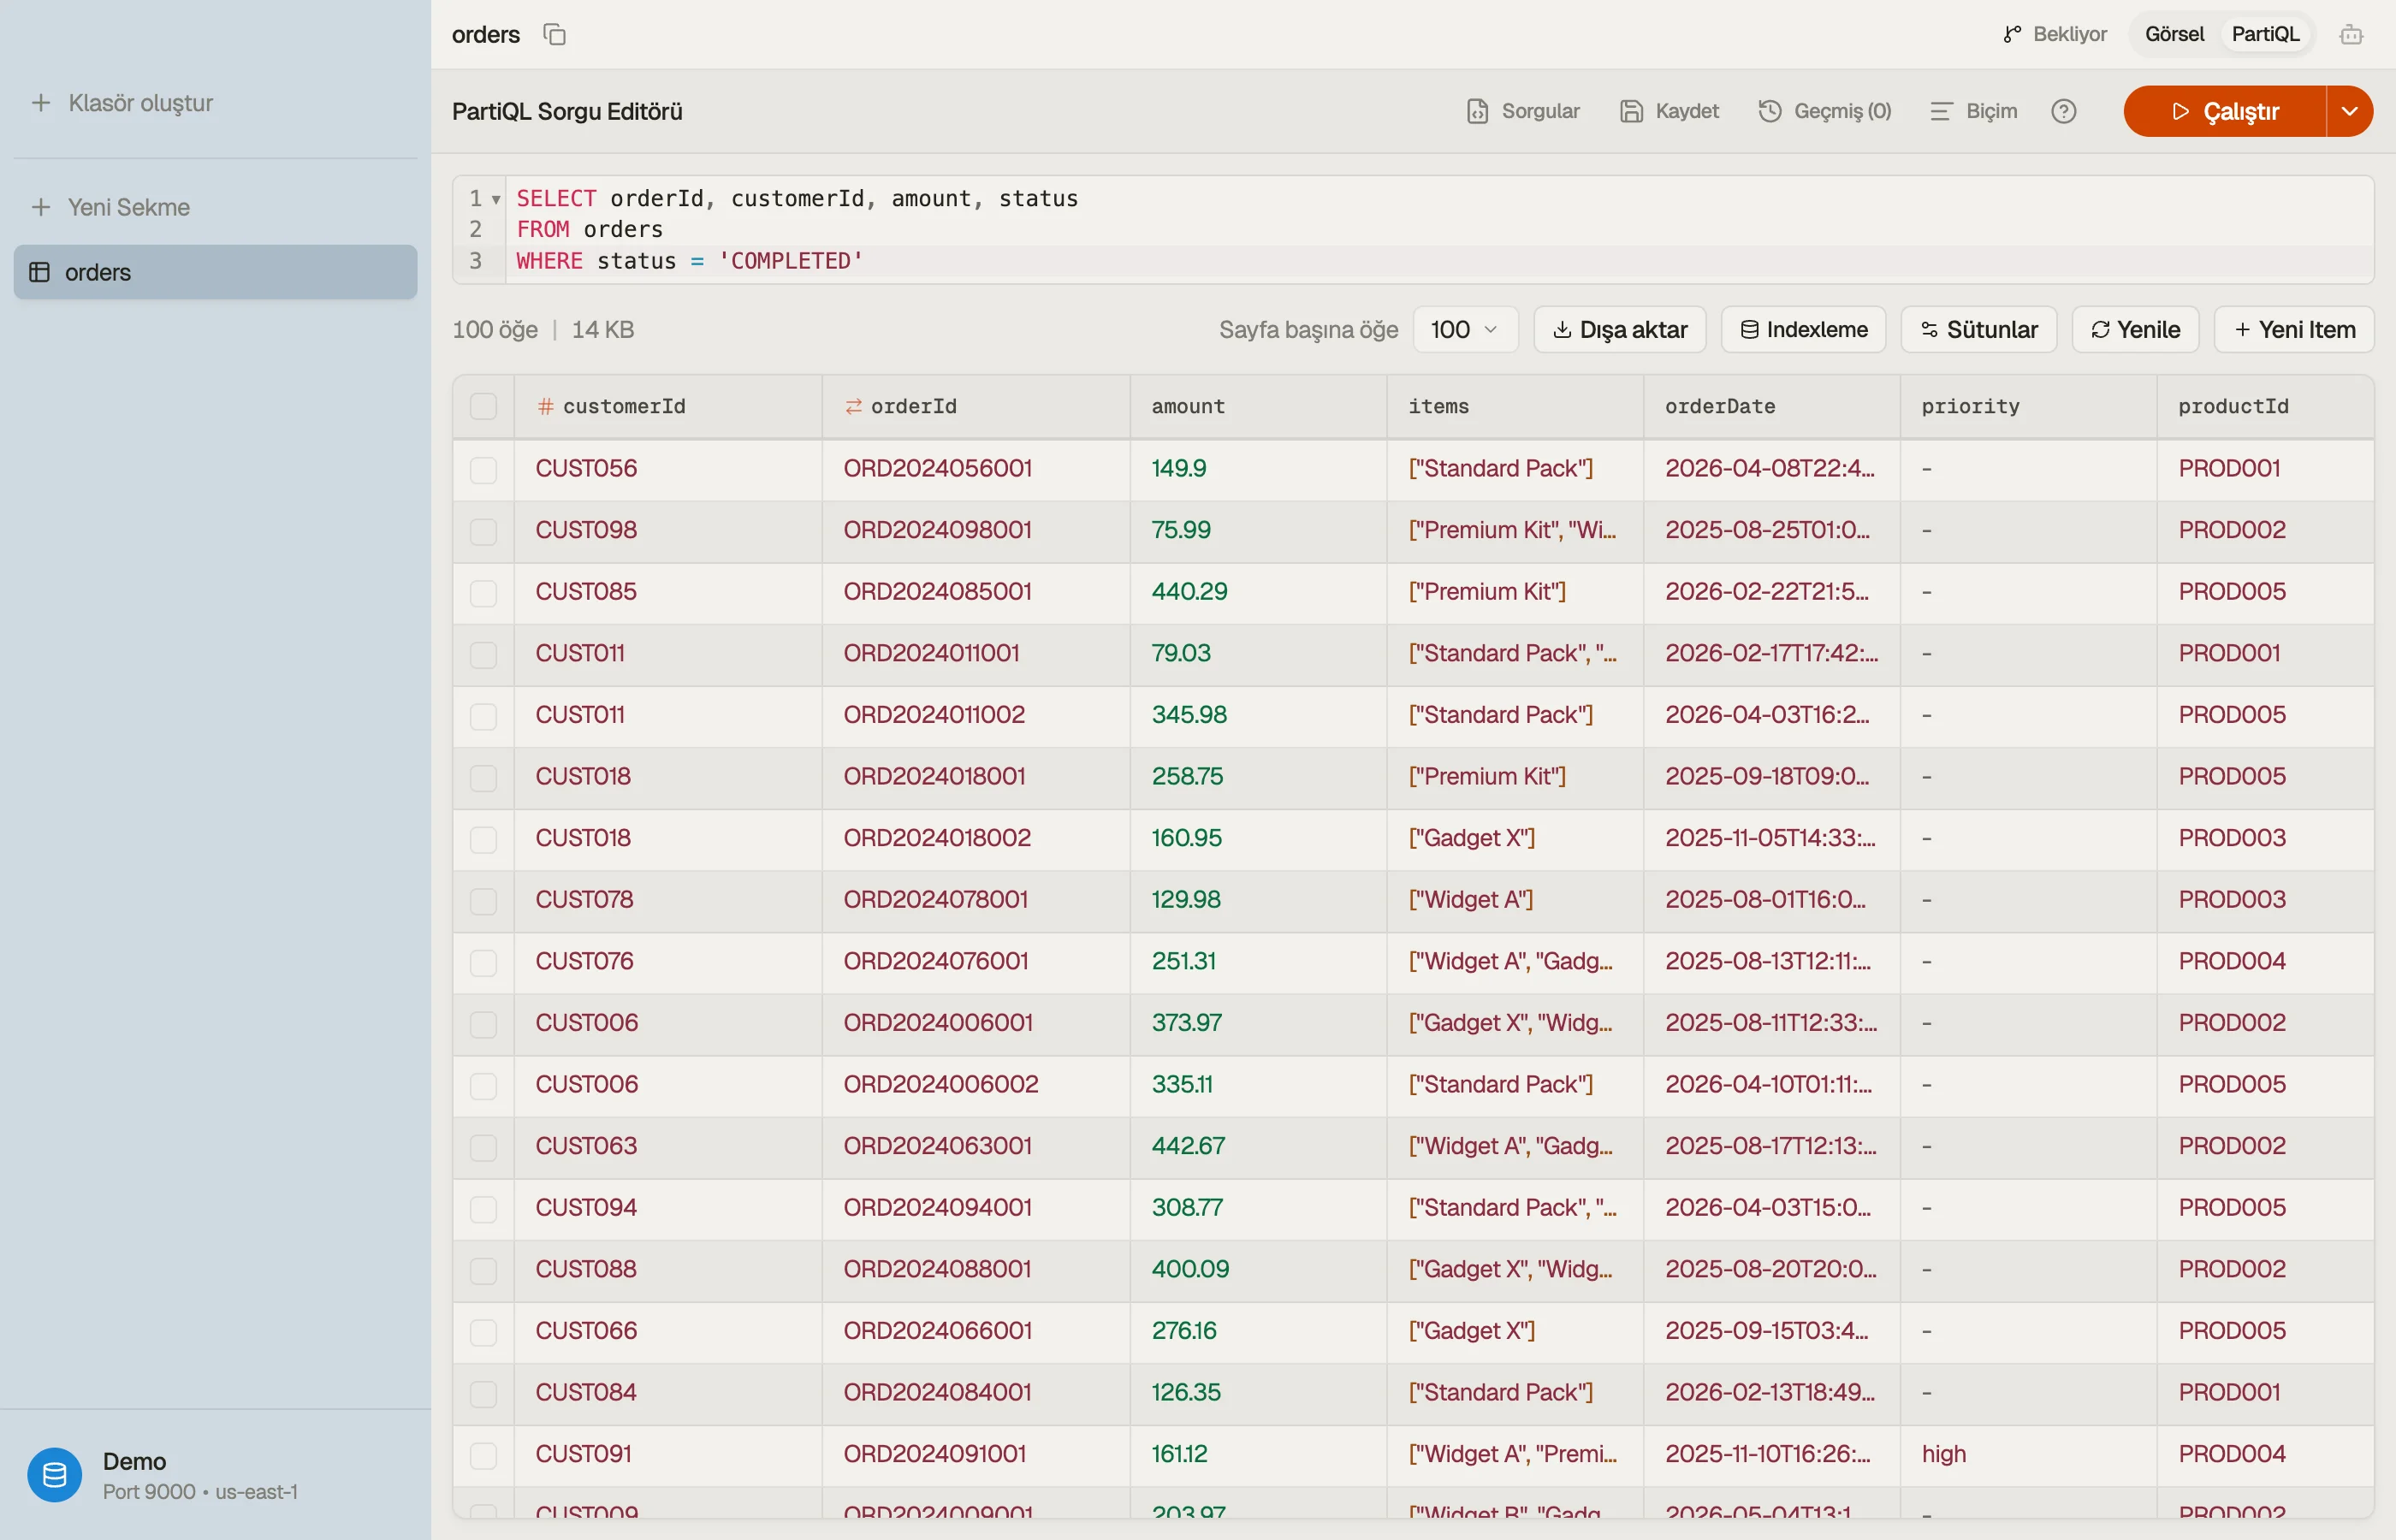Screen dimensions: 2396x1540
Task: Click Dışa aktar export button
Action: point(1619,329)
